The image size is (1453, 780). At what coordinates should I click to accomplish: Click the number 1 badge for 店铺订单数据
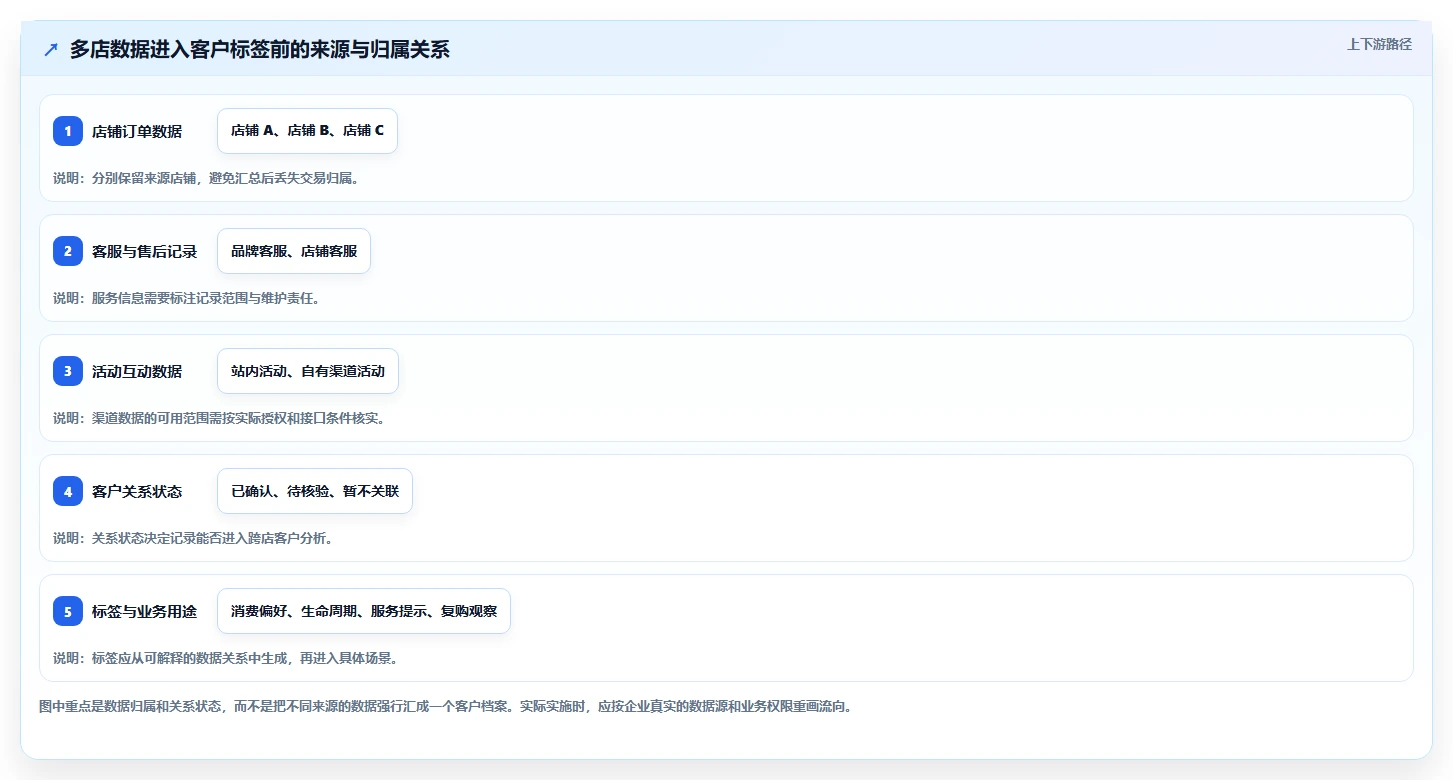click(x=68, y=131)
